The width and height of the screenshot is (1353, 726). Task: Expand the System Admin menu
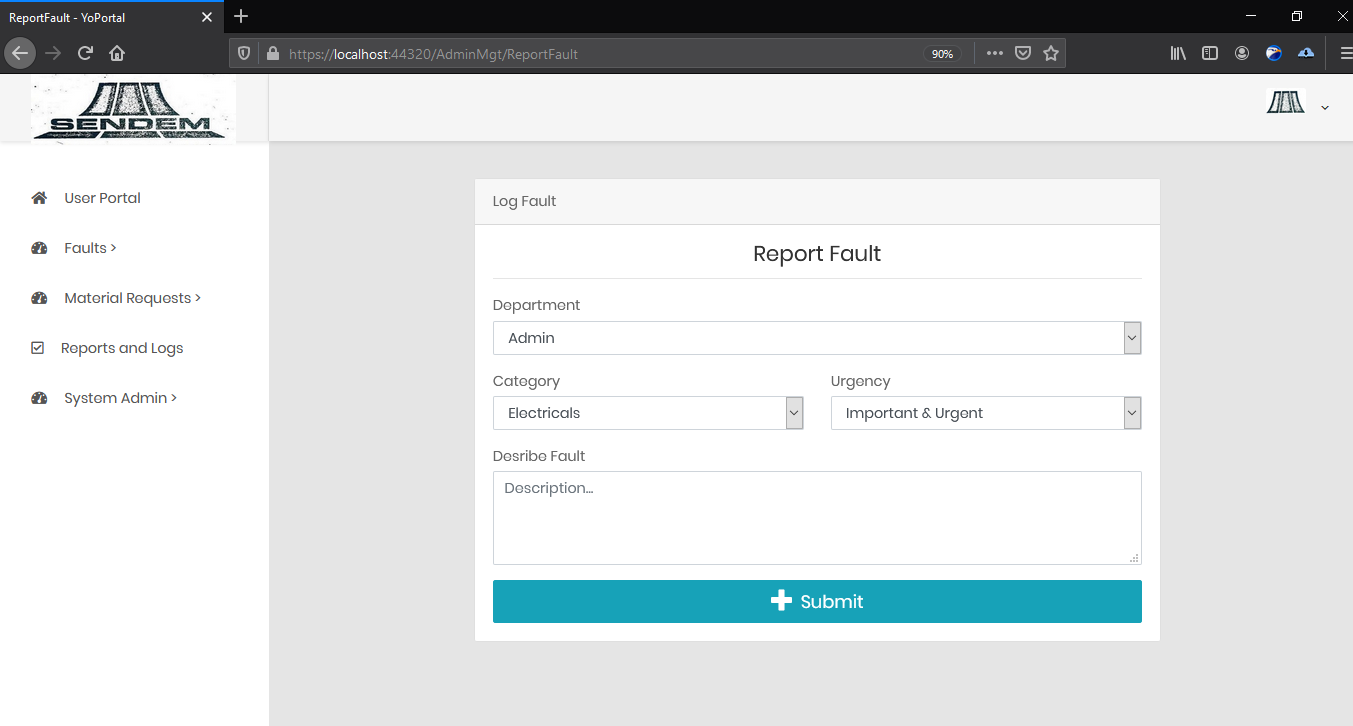click(x=120, y=398)
